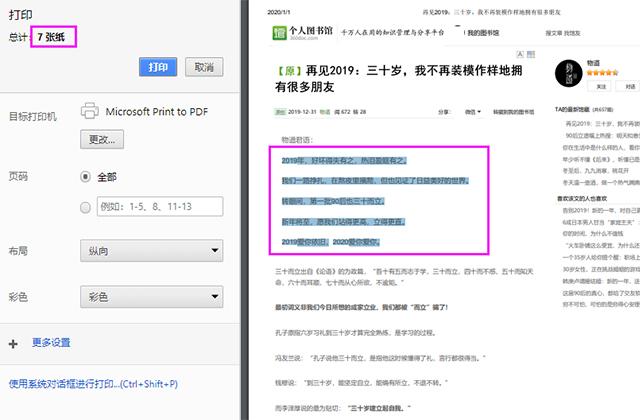Click the black round author avatar in preview
Screen dimensions: 640x420
569,73
